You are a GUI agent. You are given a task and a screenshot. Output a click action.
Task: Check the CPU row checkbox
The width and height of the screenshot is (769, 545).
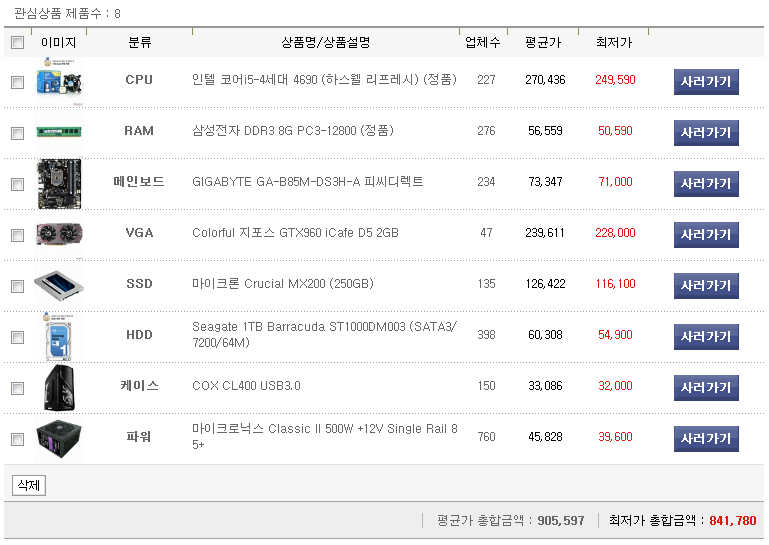(18, 82)
